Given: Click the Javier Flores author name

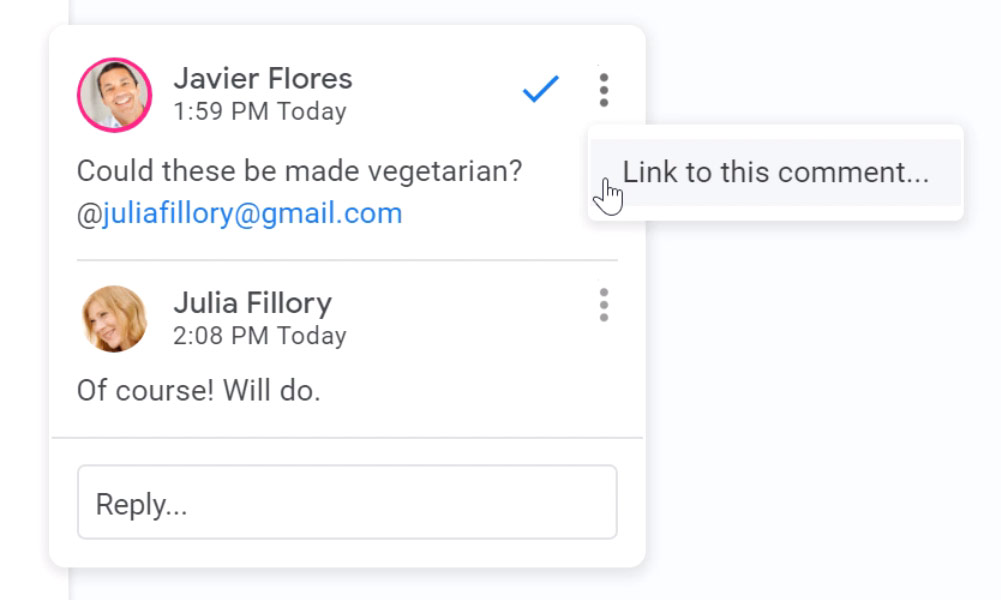Looking at the screenshot, I should 262,78.
